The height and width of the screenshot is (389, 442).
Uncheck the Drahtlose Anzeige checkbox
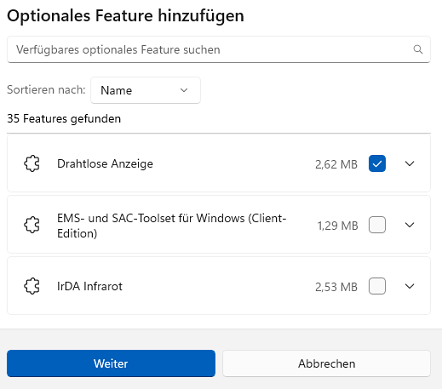pyautogui.click(x=377, y=164)
